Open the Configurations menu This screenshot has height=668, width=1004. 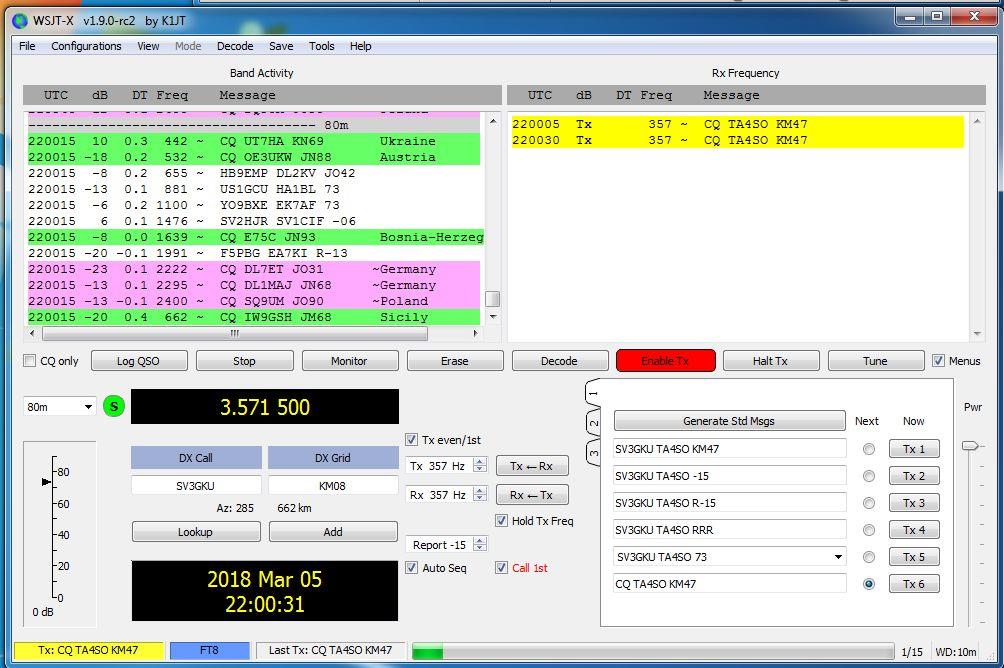[x=86, y=46]
